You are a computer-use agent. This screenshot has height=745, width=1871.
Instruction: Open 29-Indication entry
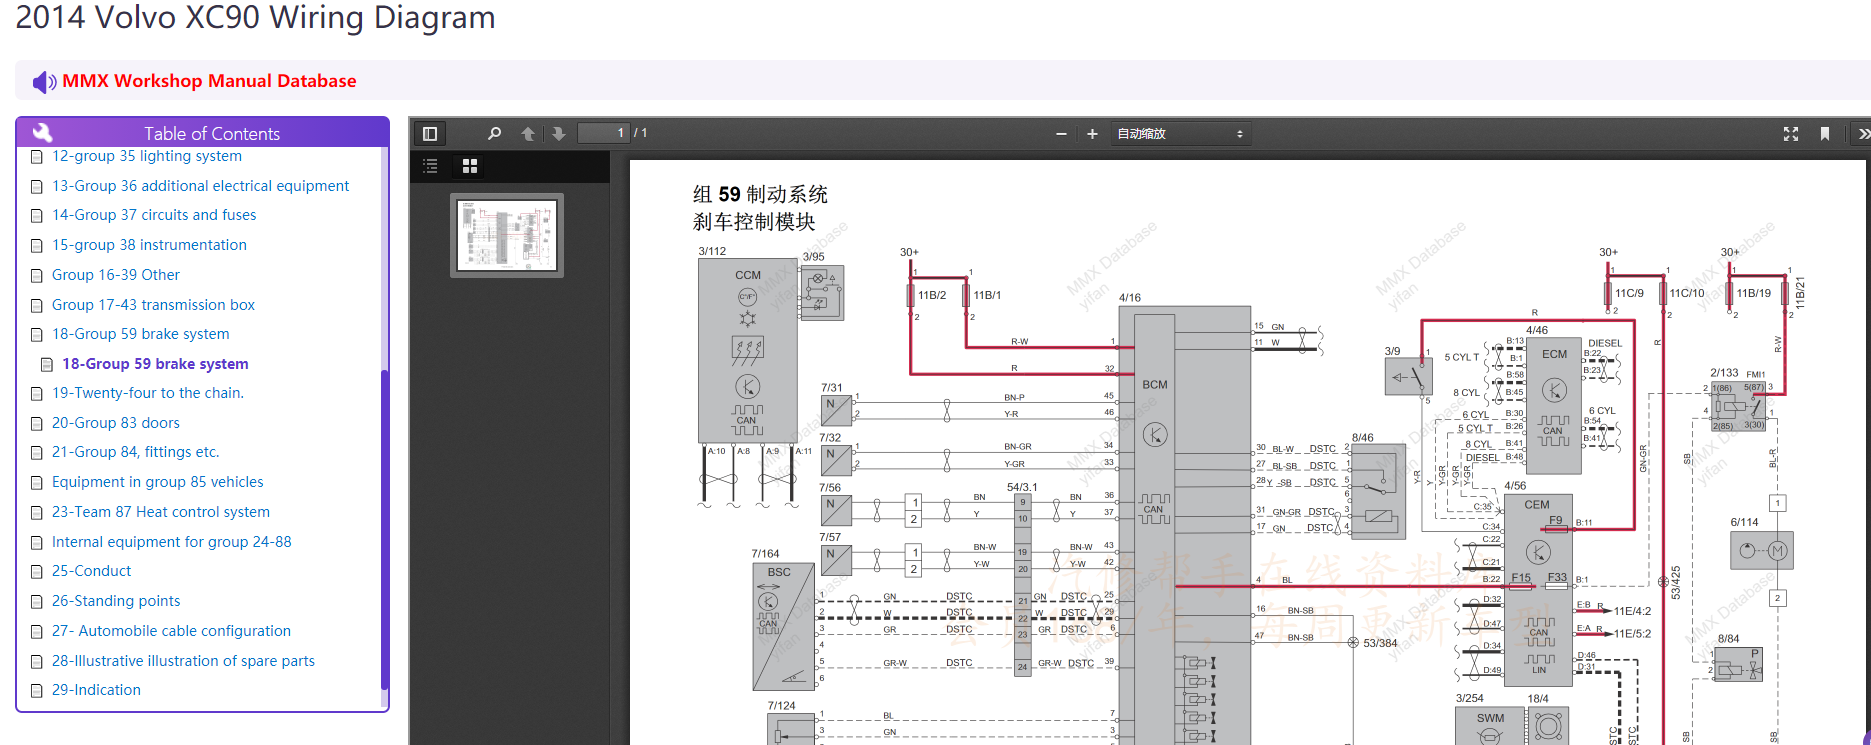point(96,690)
